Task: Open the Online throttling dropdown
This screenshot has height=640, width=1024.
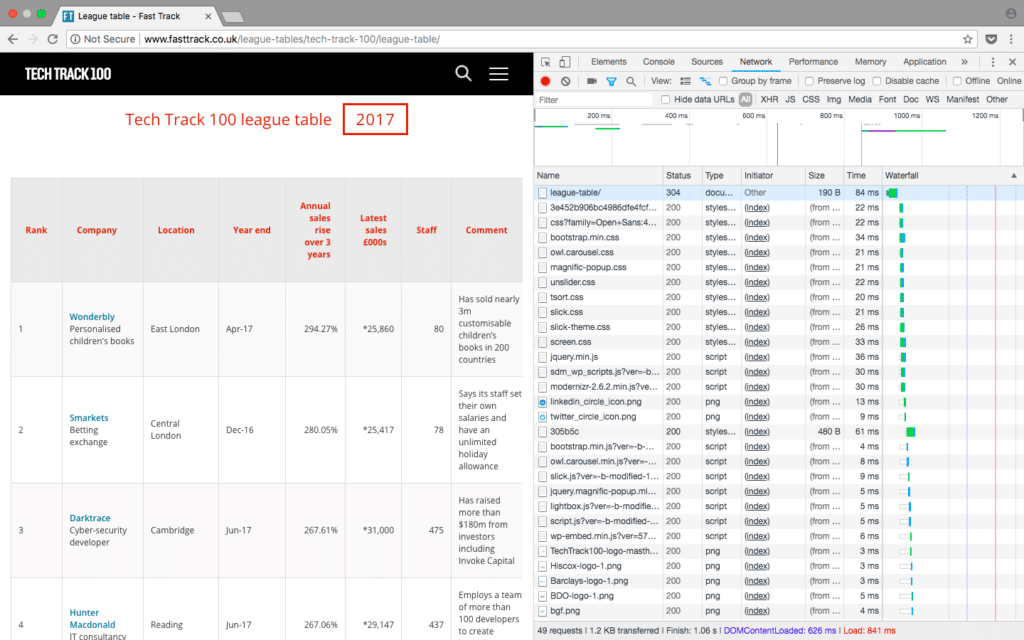Action: point(1009,81)
